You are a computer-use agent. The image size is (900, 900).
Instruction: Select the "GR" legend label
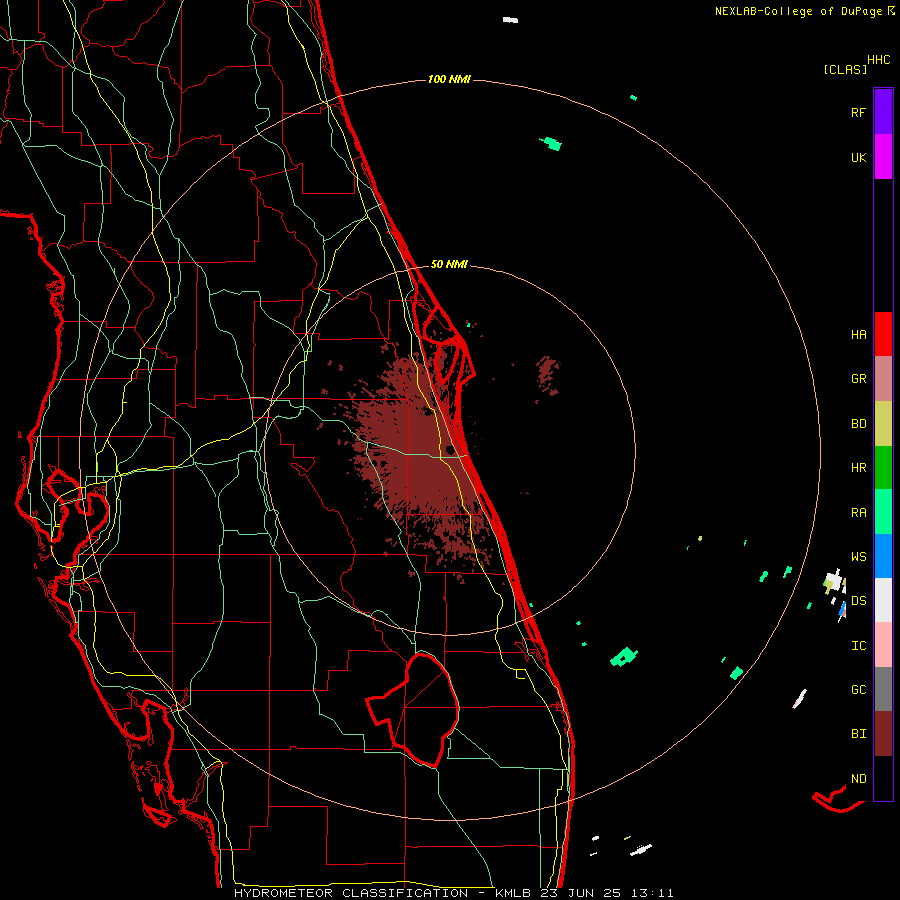pyautogui.click(x=858, y=379)
